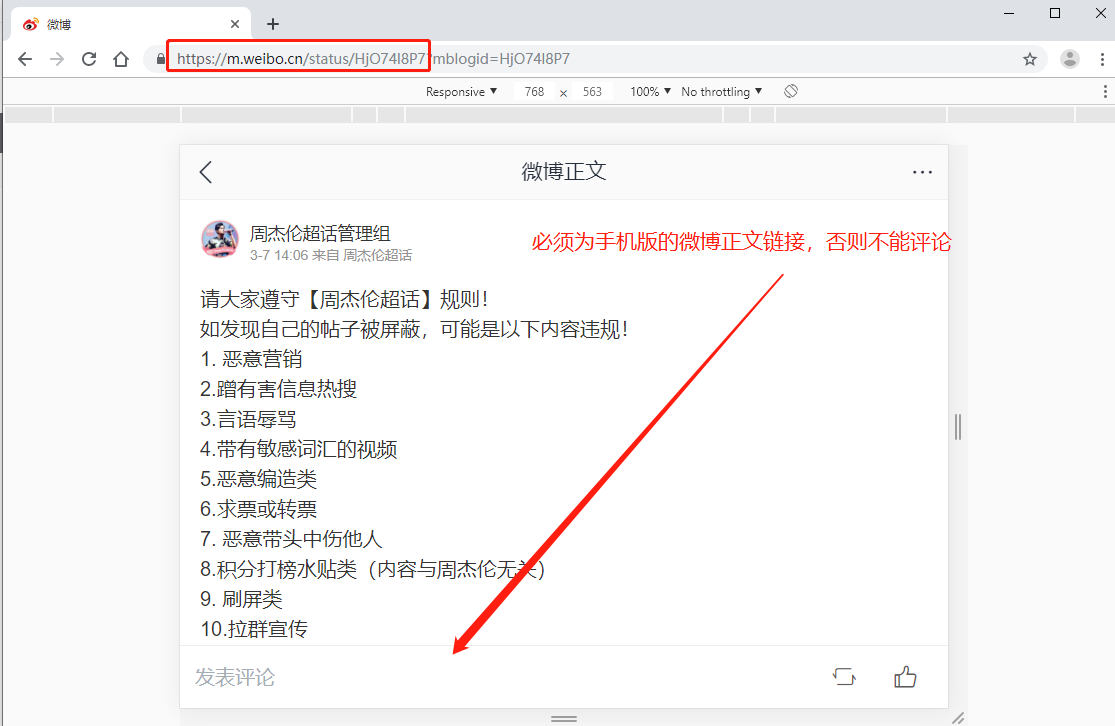Open device toolbar more options
The image size is (1115, 726).
click(1104, 91)
